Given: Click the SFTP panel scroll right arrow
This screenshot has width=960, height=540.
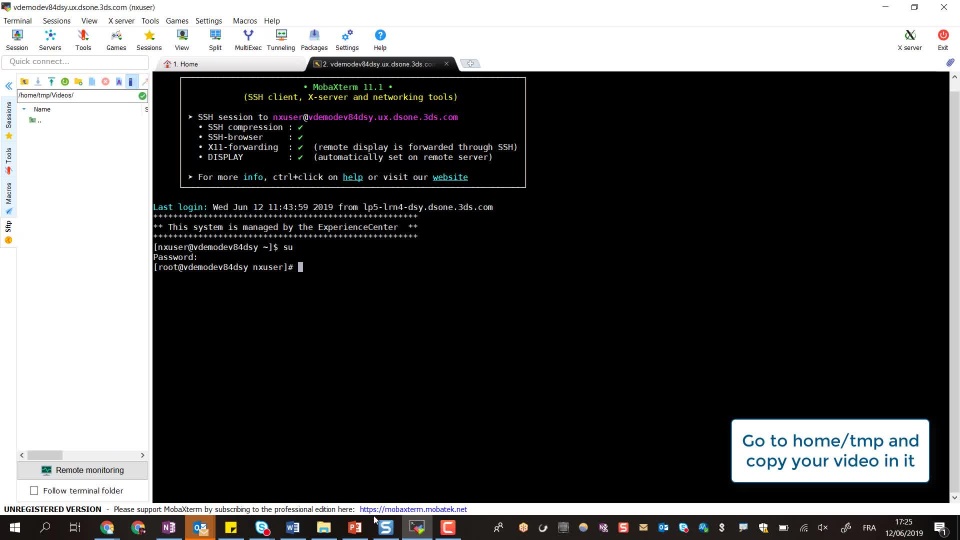Looking at the screenshot, I should (x=143, y=456).
